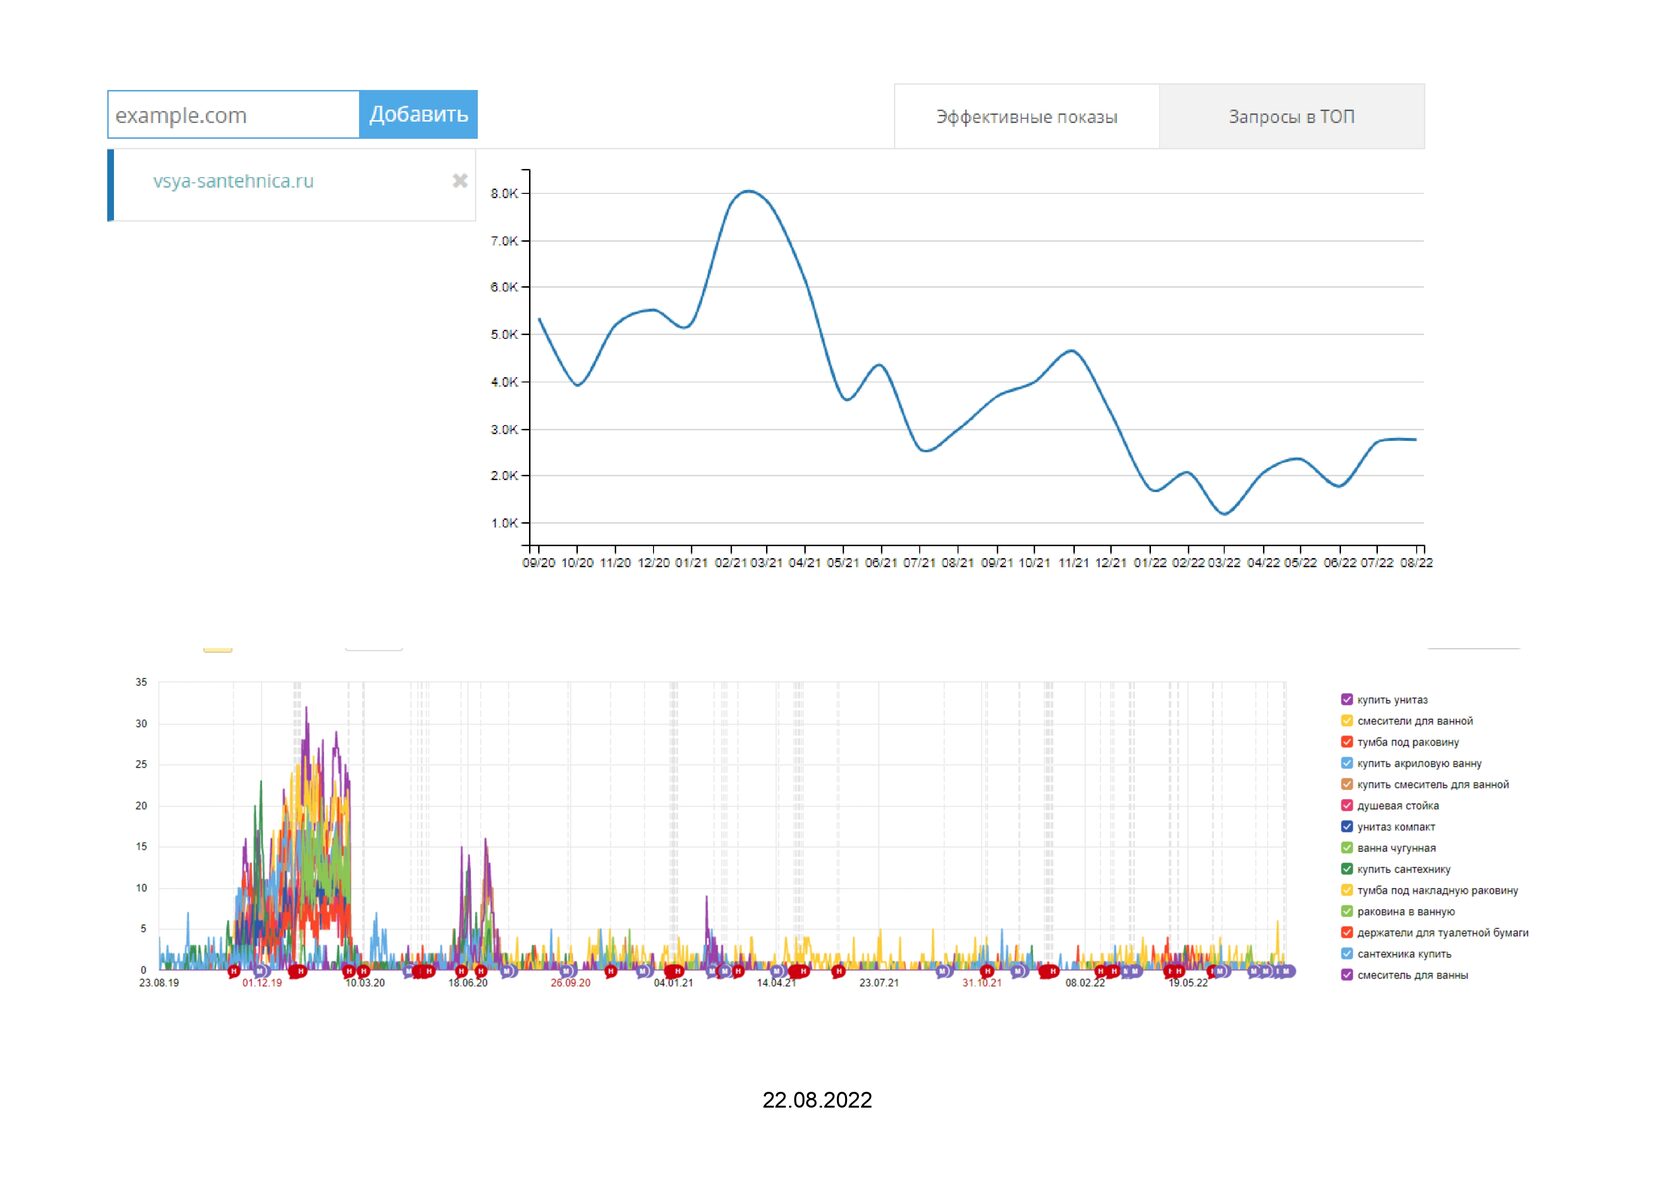Focus the example.com domain input field
Image resolution: width=1680 pixels, height=1189 pixels.
click(x=233, y=114)
